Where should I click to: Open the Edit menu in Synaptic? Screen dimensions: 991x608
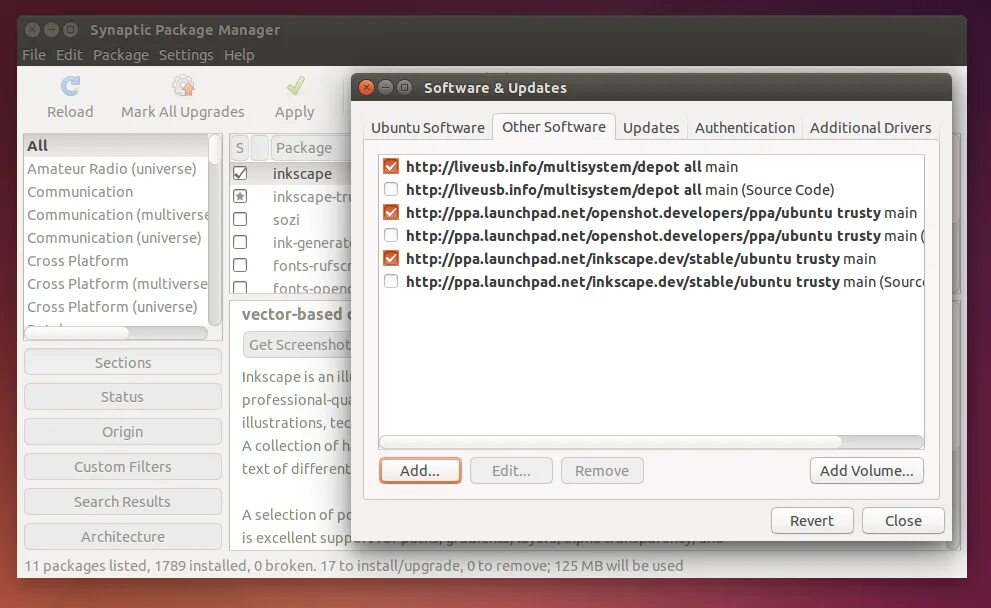click(x=69, y=55)
